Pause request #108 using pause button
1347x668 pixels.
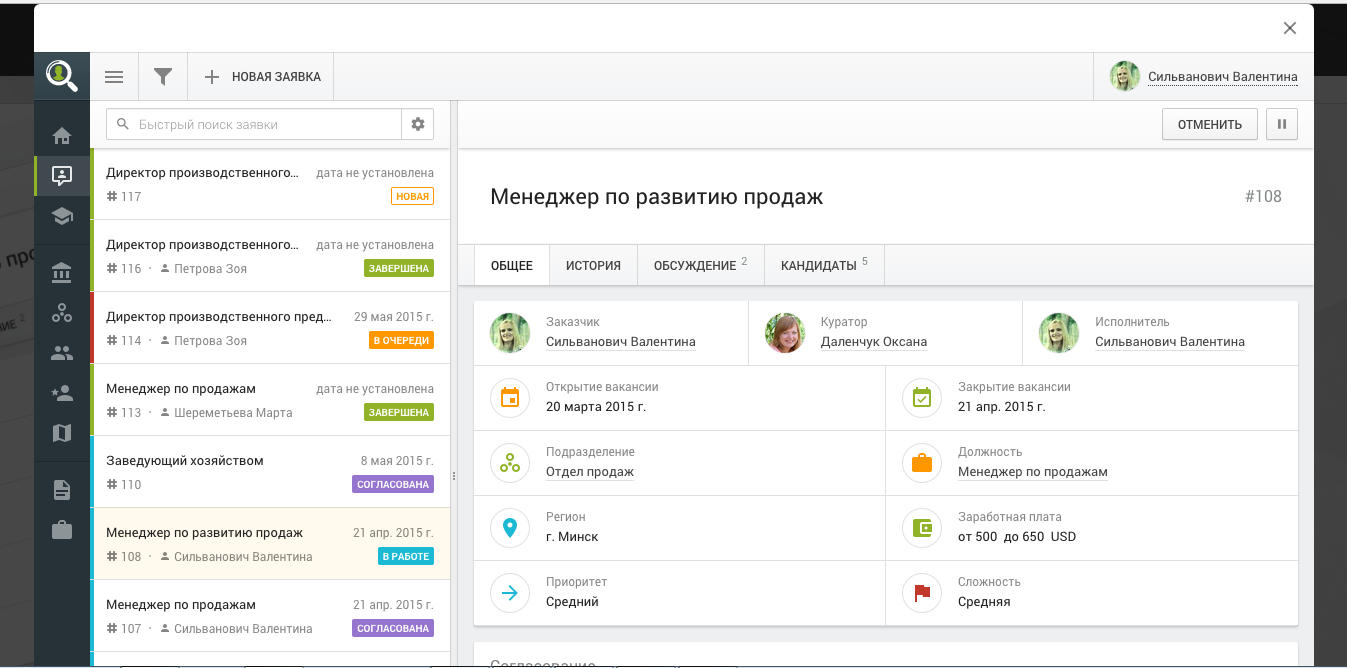[1282, 123]
